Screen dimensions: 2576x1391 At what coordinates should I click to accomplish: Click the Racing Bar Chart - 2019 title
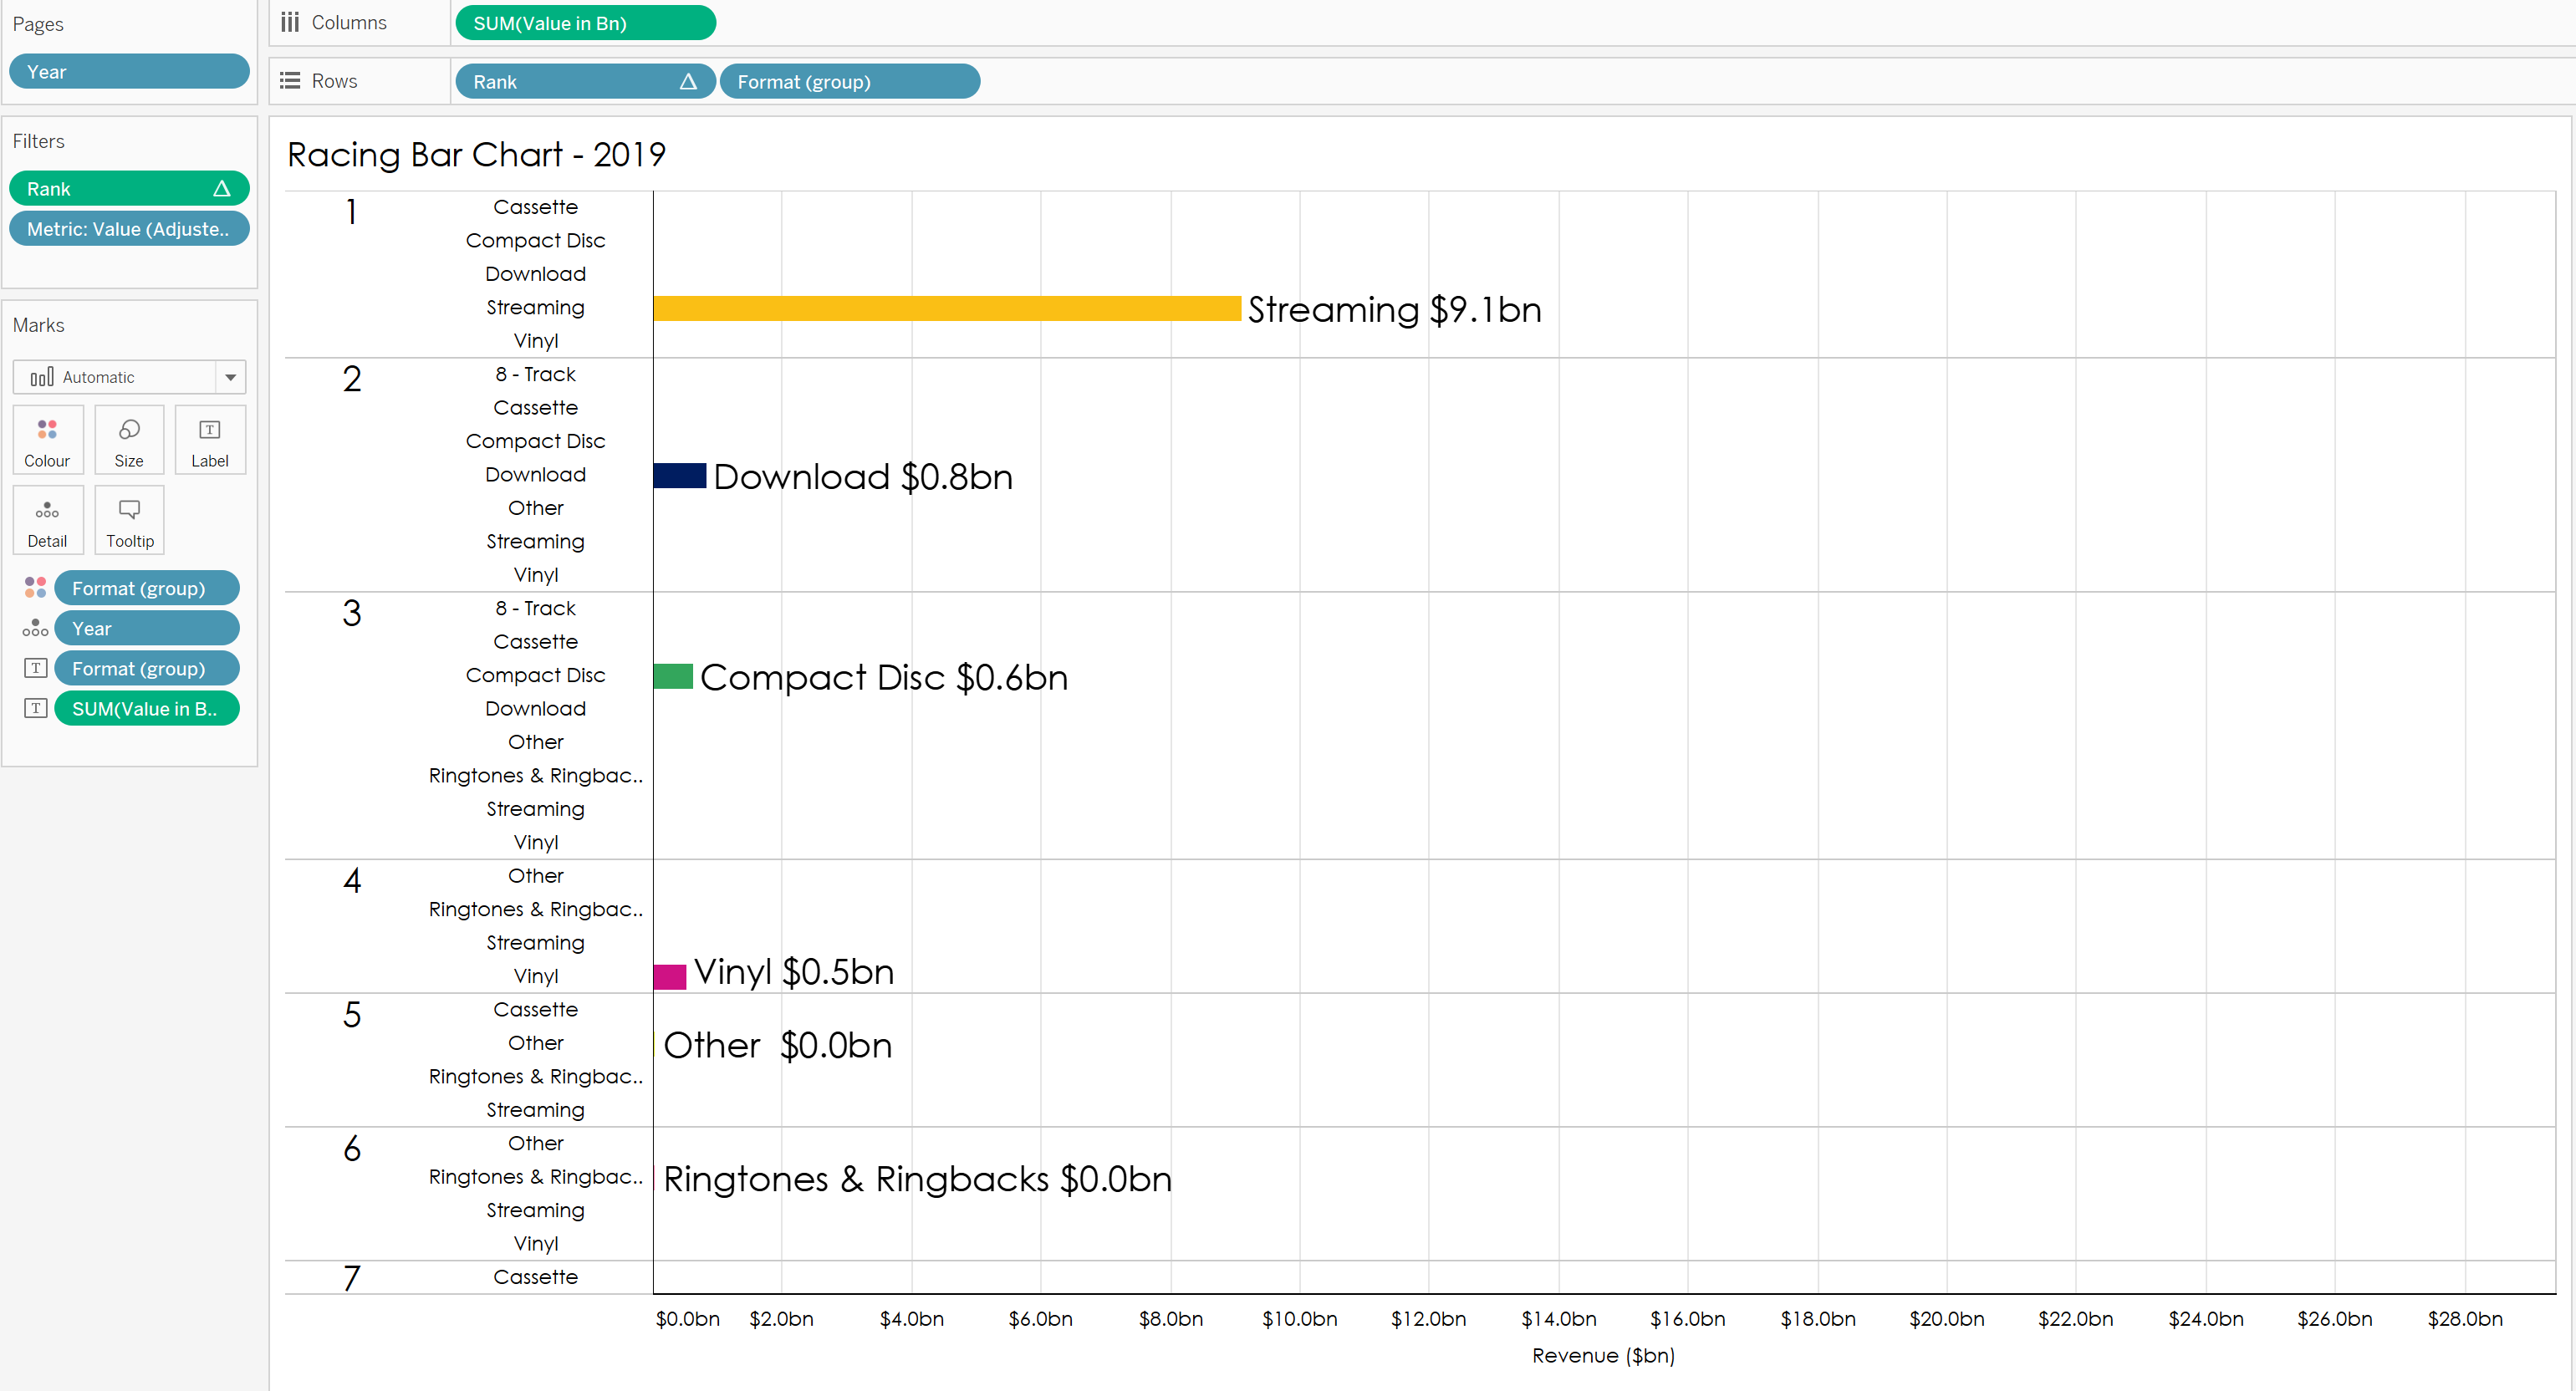tap(476, 155)
